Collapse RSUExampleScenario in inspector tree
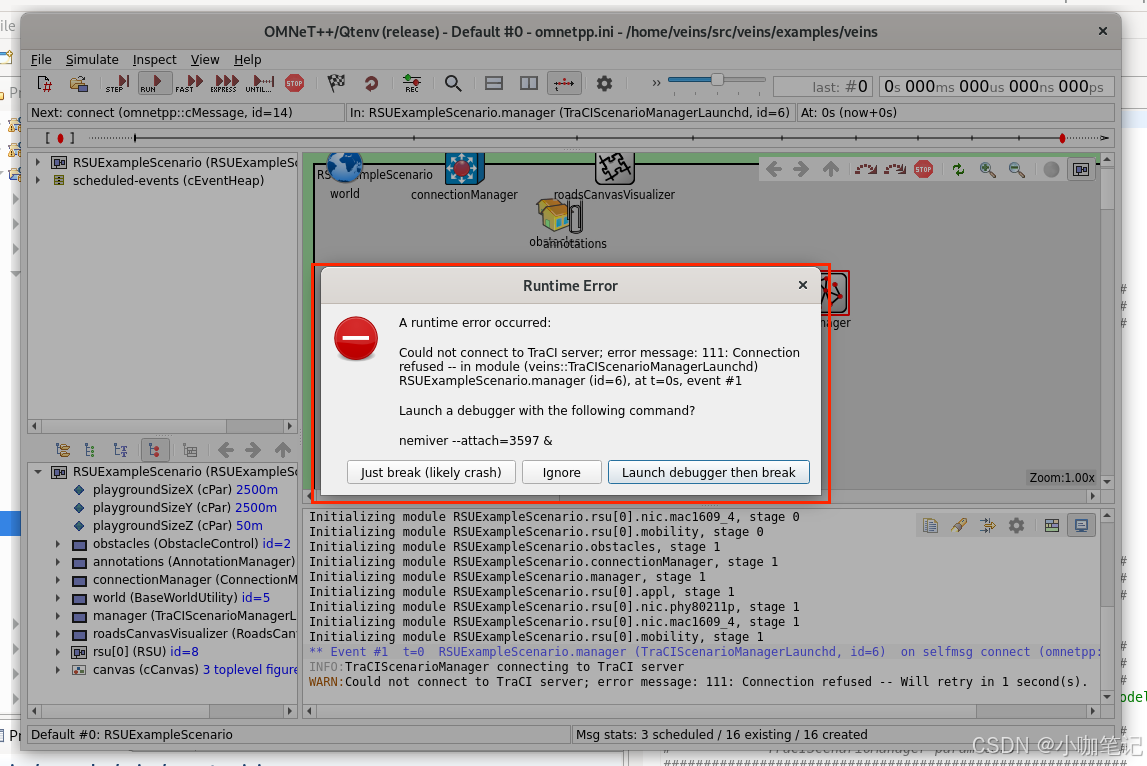Image resolution: width=1147 pixels, height=766 pixels. [x=38, y=472]
